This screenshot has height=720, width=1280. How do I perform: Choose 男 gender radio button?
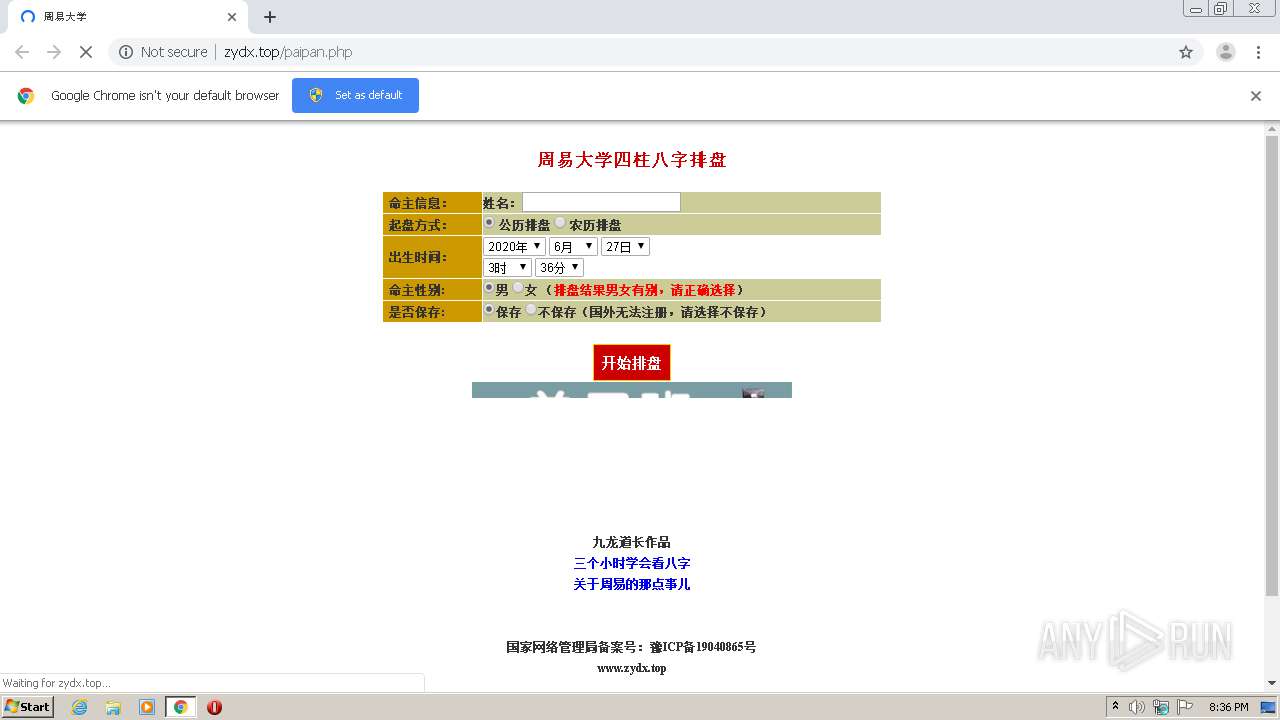pos(489,288)
